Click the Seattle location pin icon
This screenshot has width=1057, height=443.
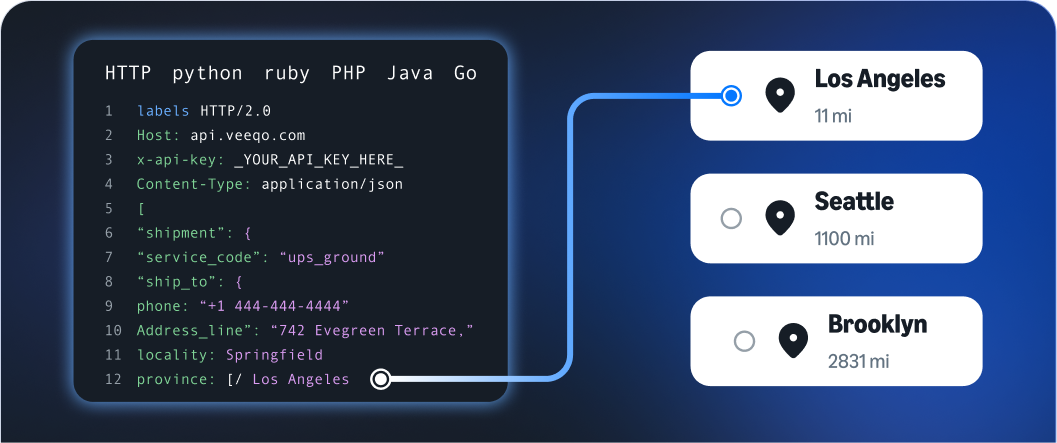tap(780, 218)
